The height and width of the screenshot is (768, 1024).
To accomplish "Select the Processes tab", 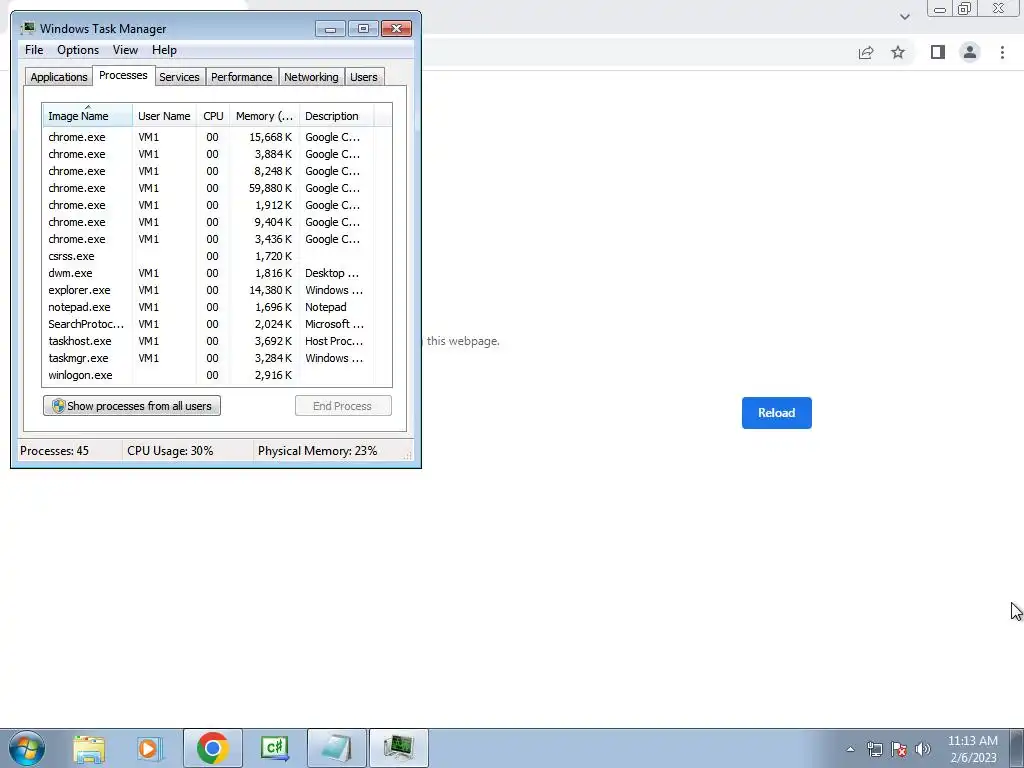I will pos(123,75).
